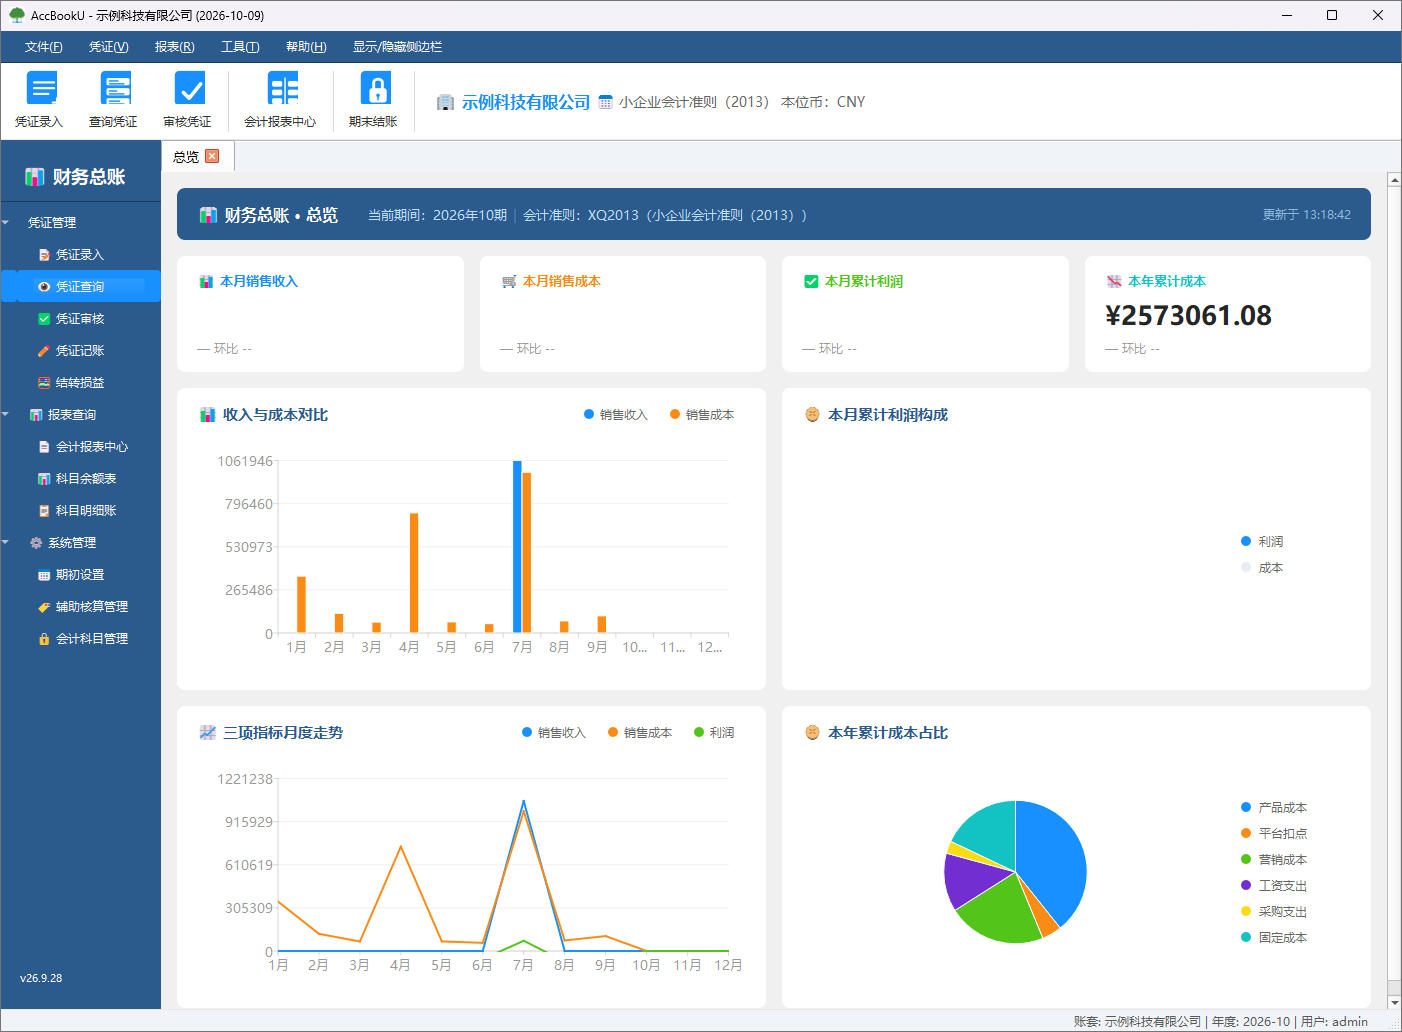Select 凭证查询 in the sidebar
Viewport: 1402px width, 1032px height.
80,287
